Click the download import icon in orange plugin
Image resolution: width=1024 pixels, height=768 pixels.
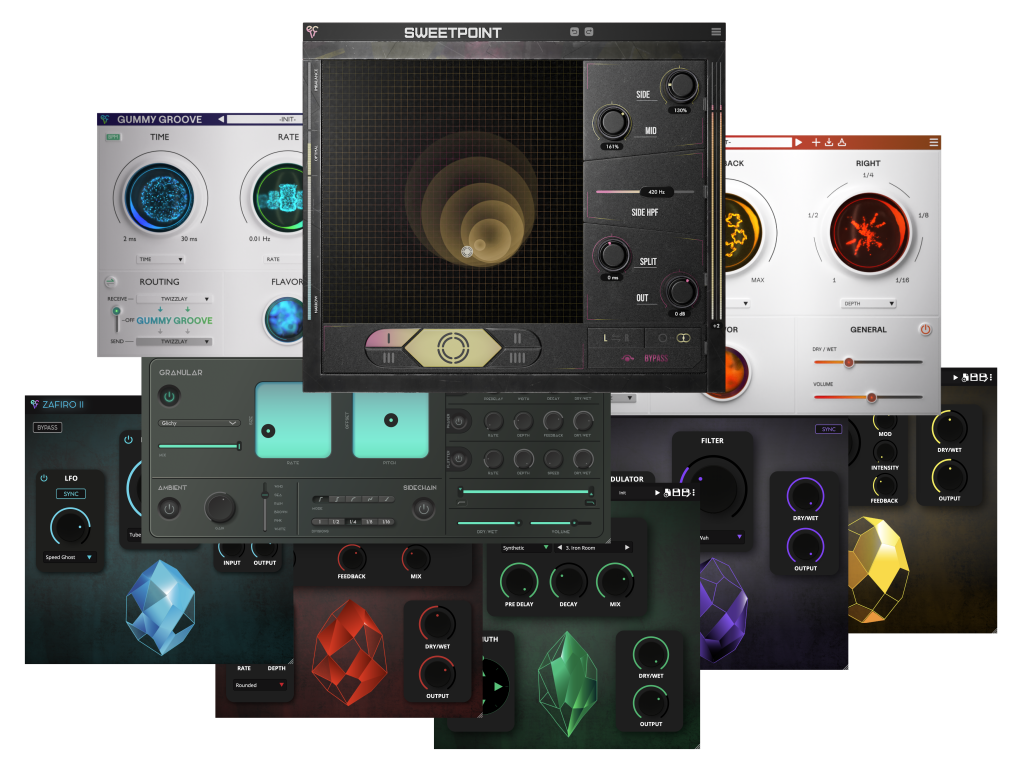tap(829, 142)
